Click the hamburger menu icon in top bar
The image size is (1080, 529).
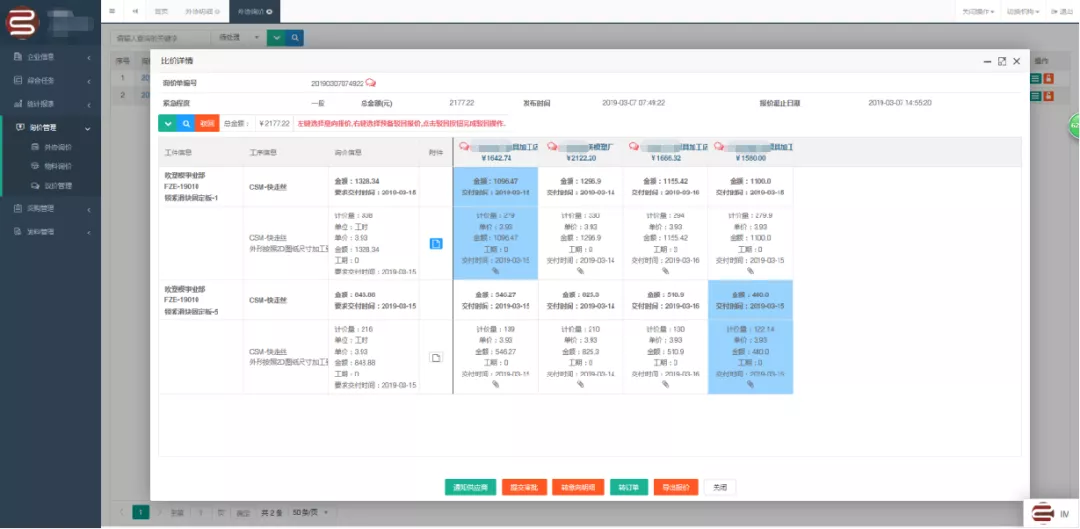[112, 11]
